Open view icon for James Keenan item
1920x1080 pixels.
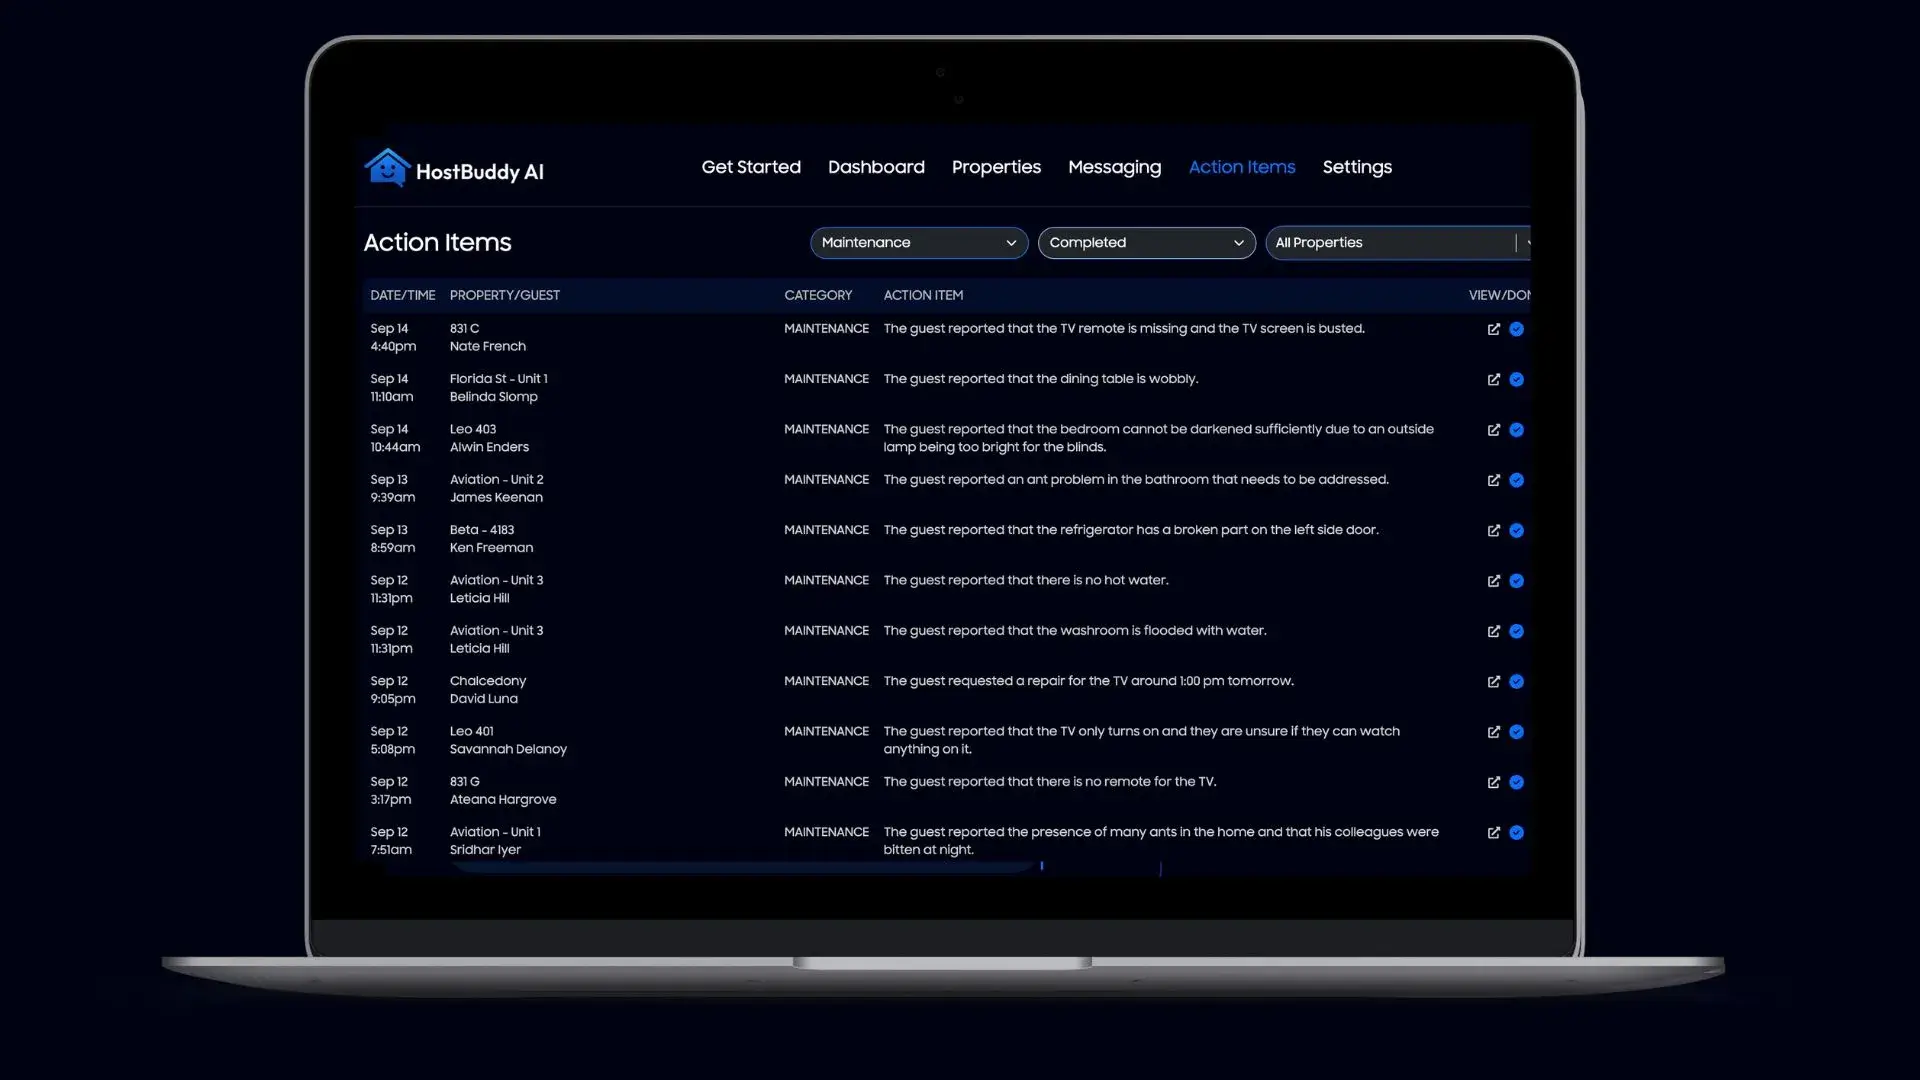point(1493,481)
